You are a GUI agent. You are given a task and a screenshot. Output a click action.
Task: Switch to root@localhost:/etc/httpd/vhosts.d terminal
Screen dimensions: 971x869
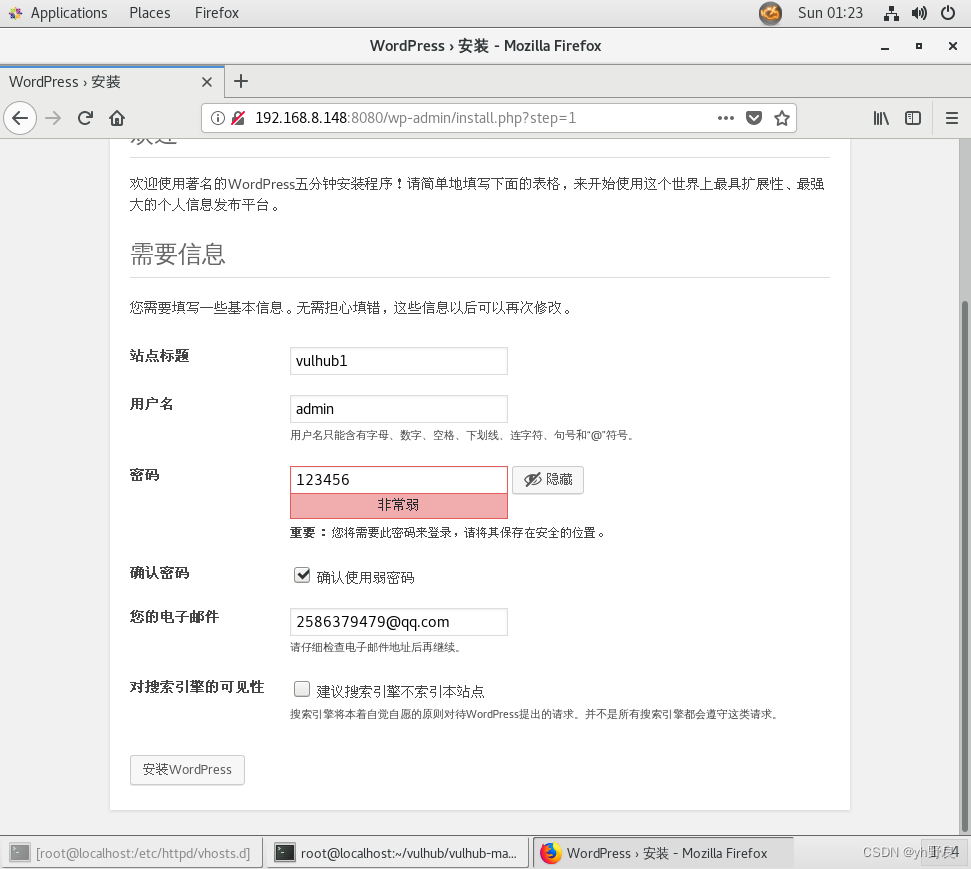click(x=131, y=853)
